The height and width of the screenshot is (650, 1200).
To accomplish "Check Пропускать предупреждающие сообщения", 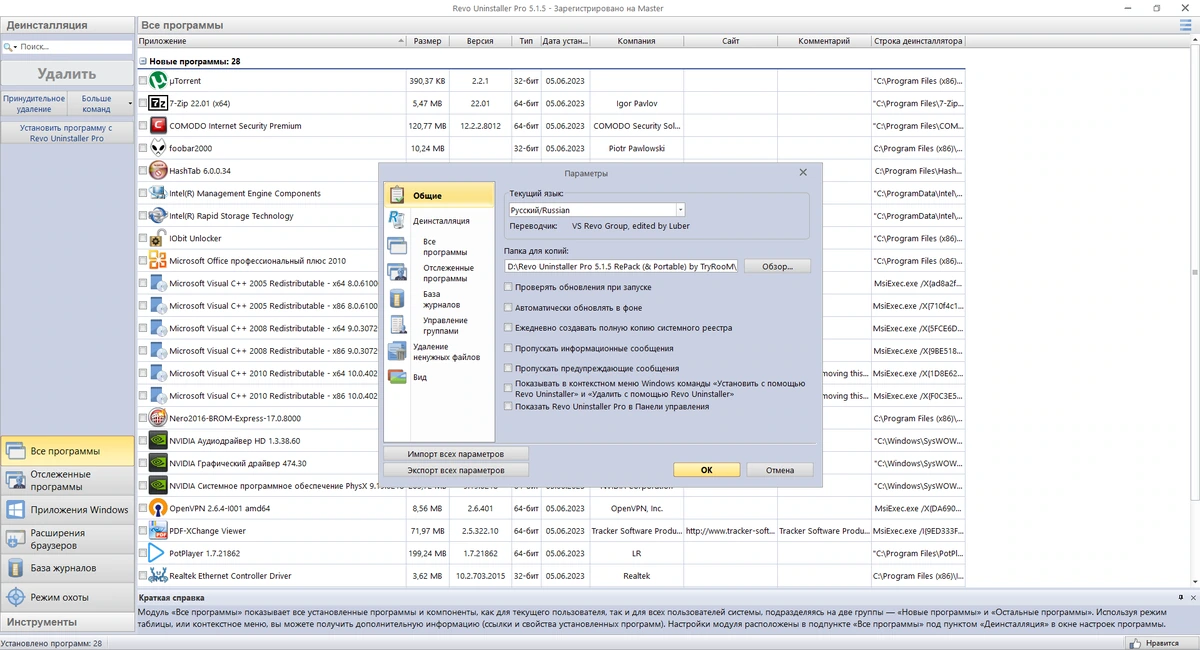I will [x=508, y=368].
